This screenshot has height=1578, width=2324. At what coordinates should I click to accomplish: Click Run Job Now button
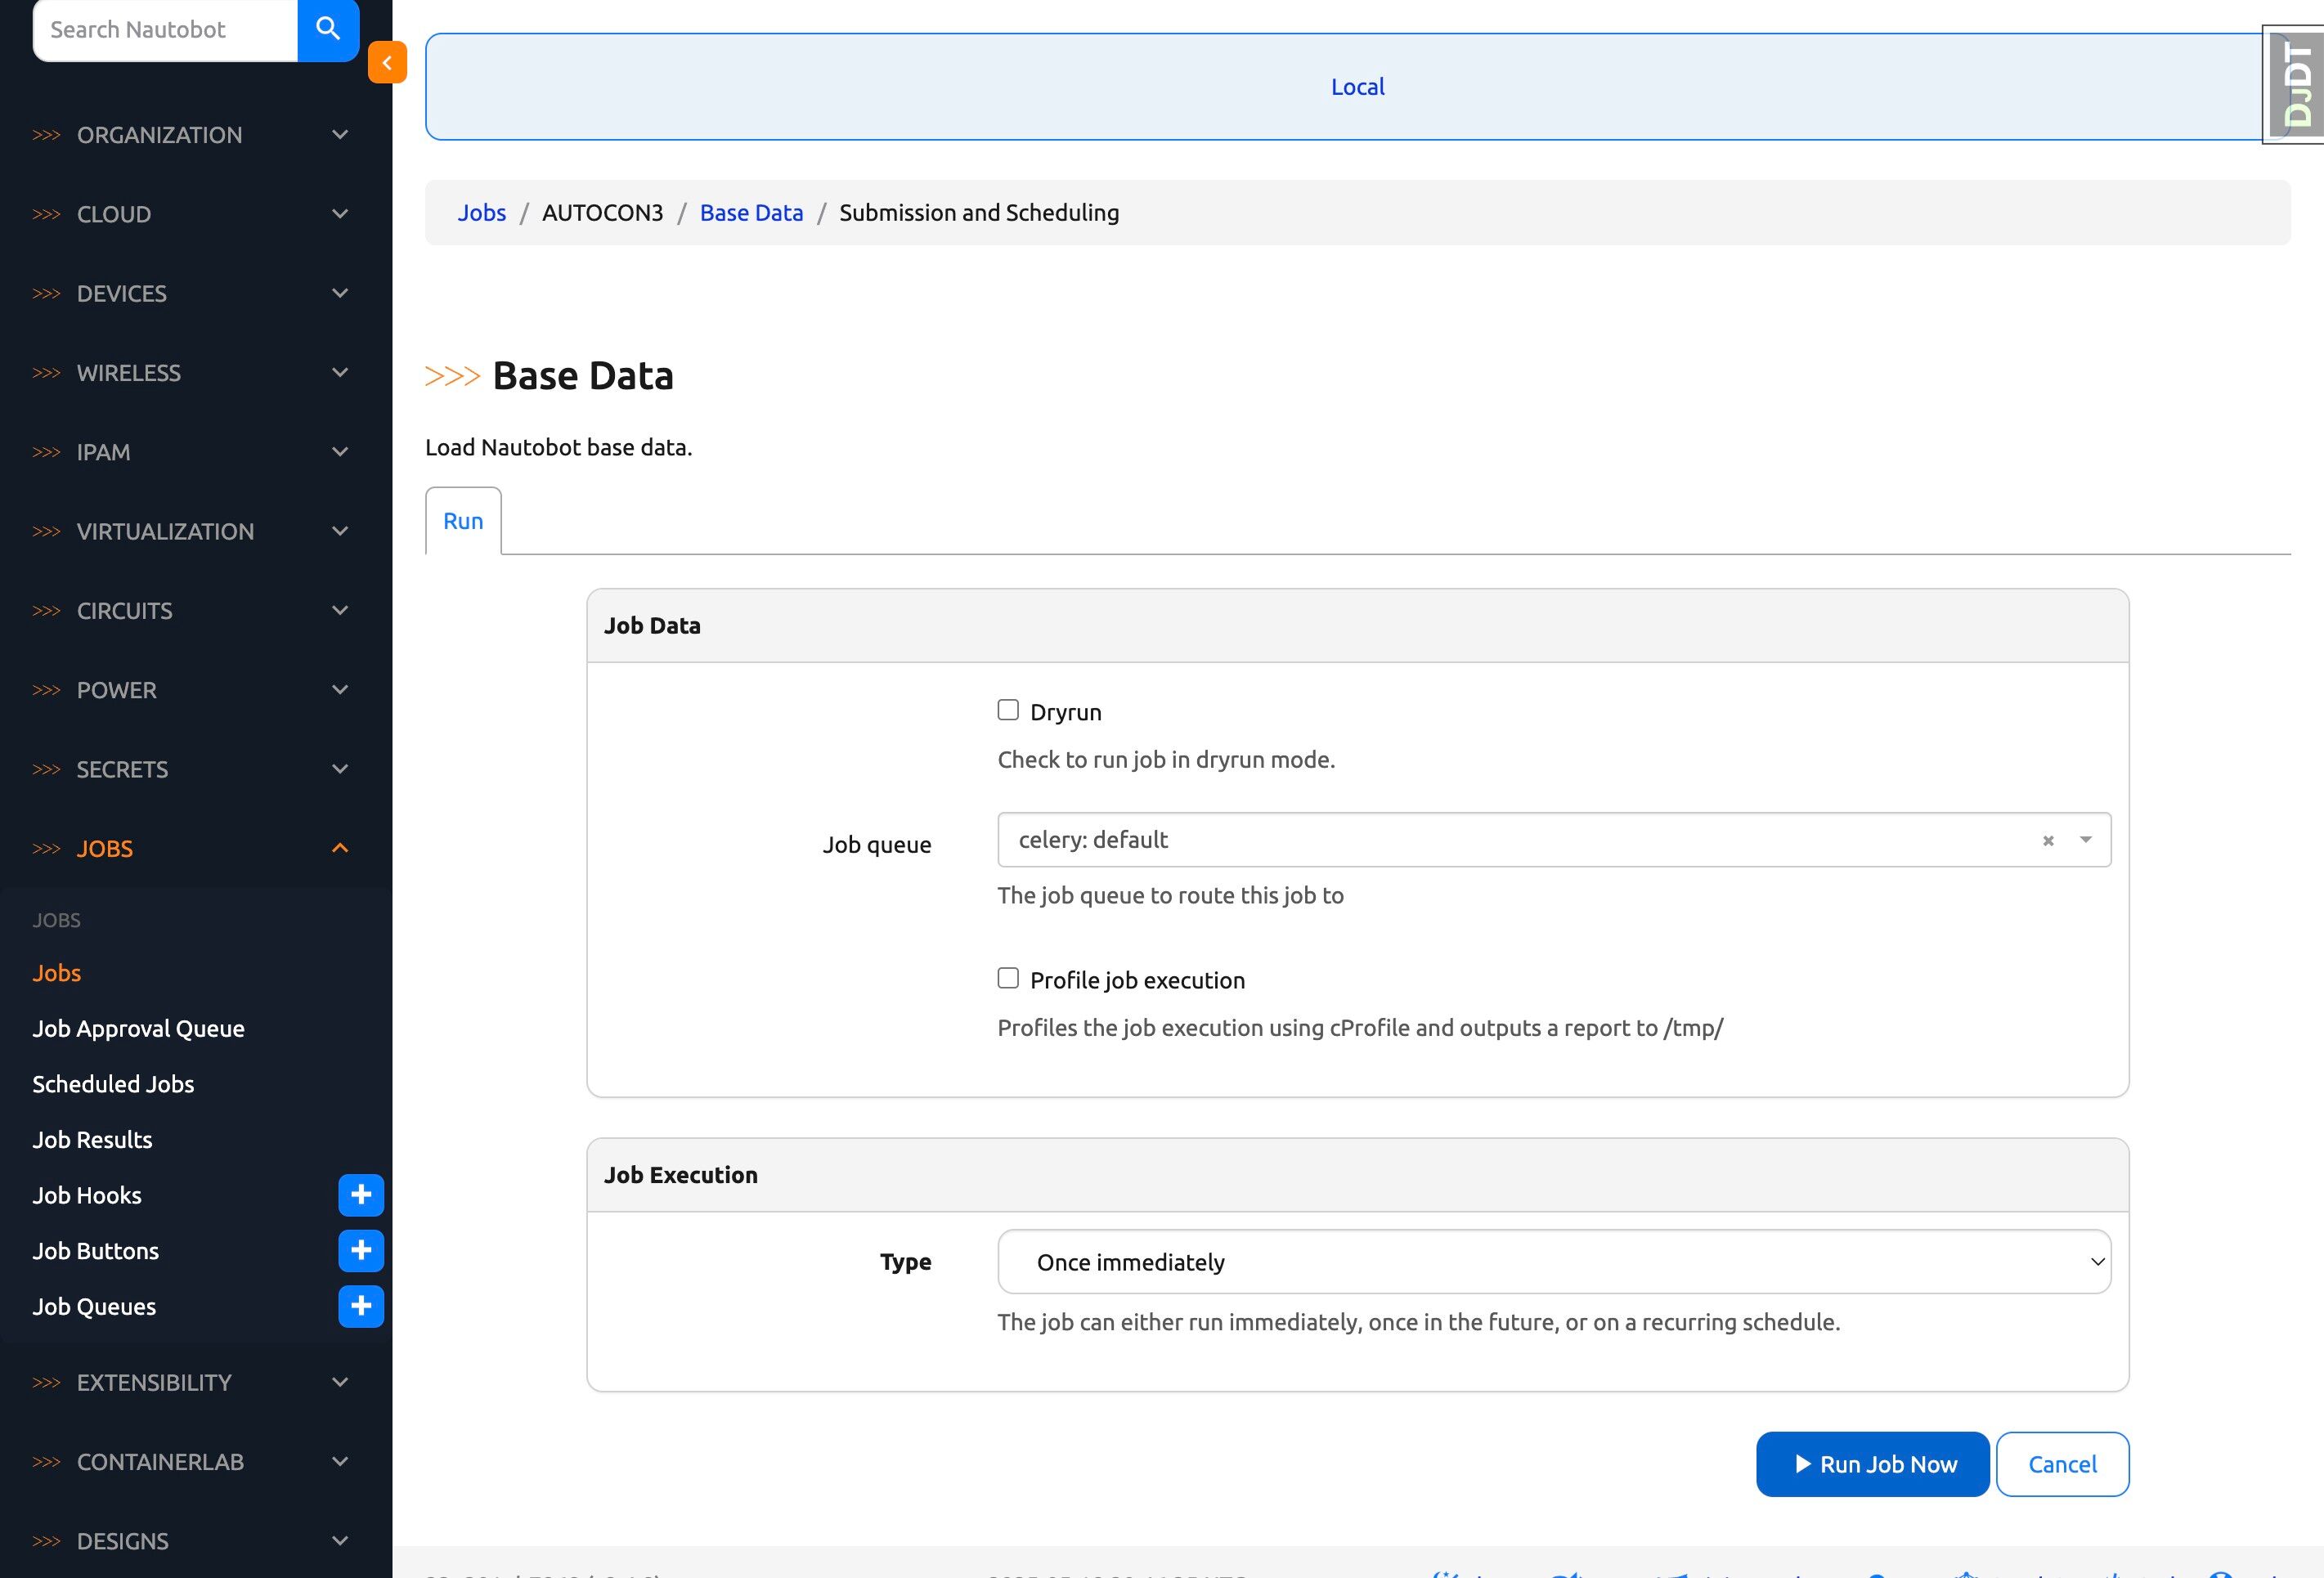1872,1464
